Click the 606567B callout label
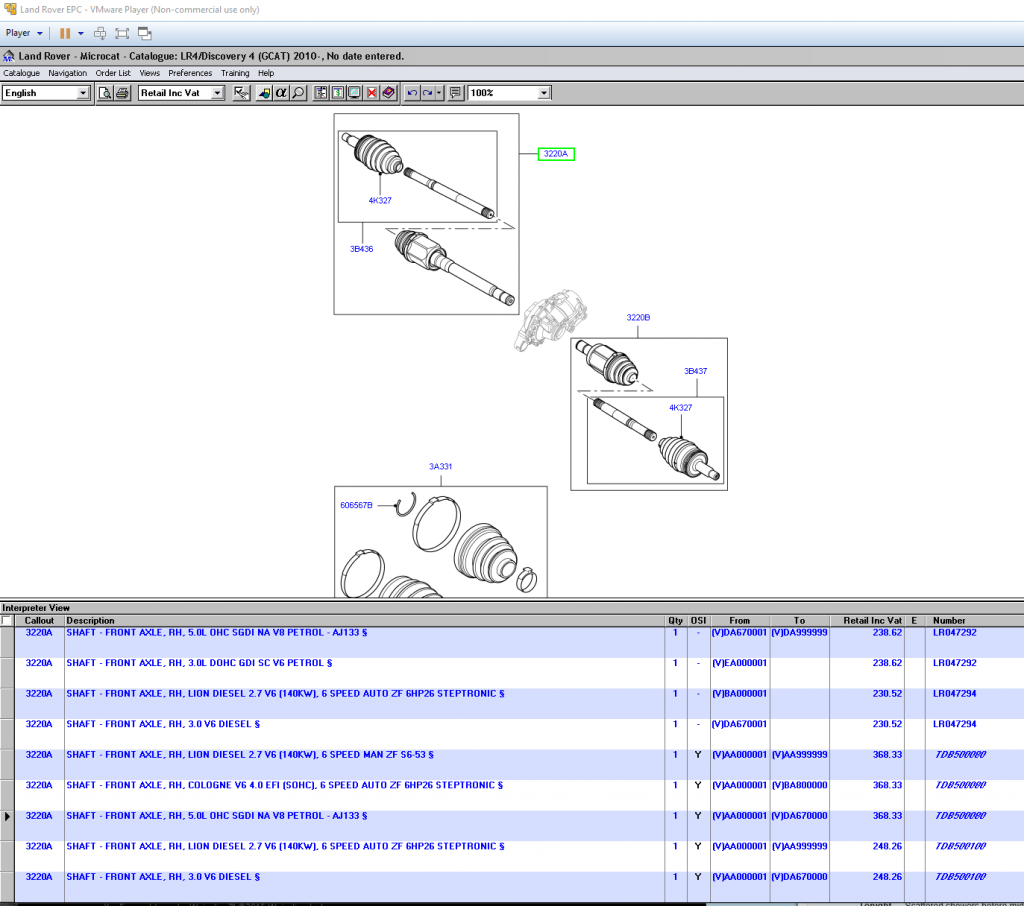1024x906 pixels. click(356, 505)
